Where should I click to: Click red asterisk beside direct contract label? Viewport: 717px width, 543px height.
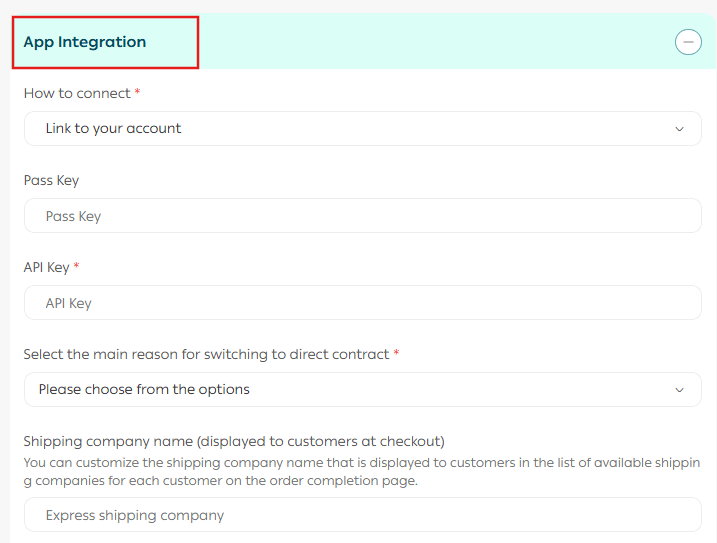tap(396, 354)
